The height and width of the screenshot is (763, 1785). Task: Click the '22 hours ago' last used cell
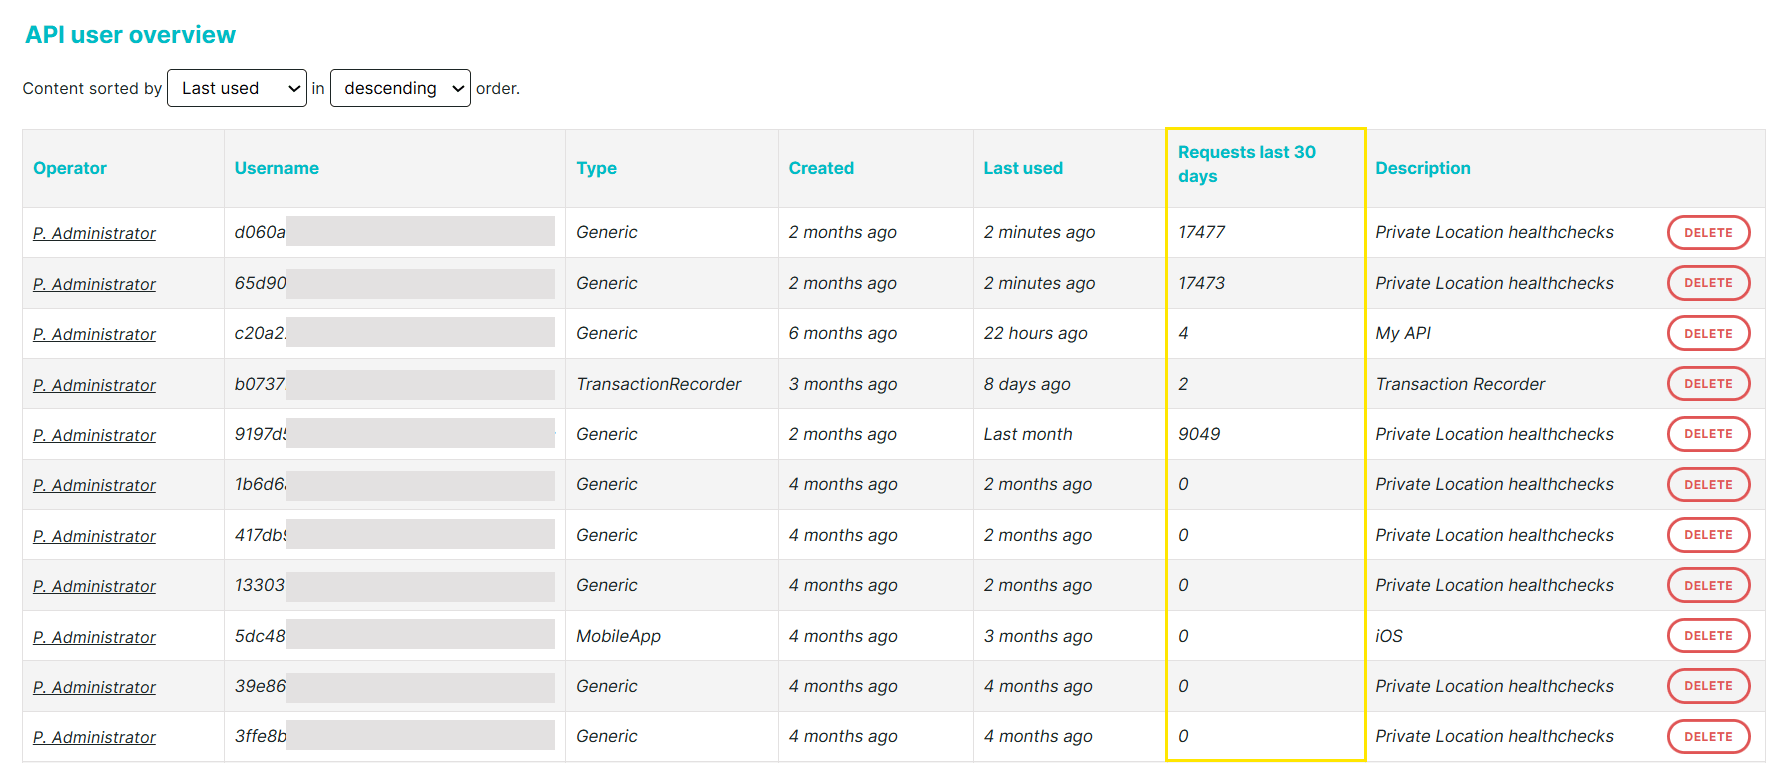pyautogui.click(x=1035, y=333)
